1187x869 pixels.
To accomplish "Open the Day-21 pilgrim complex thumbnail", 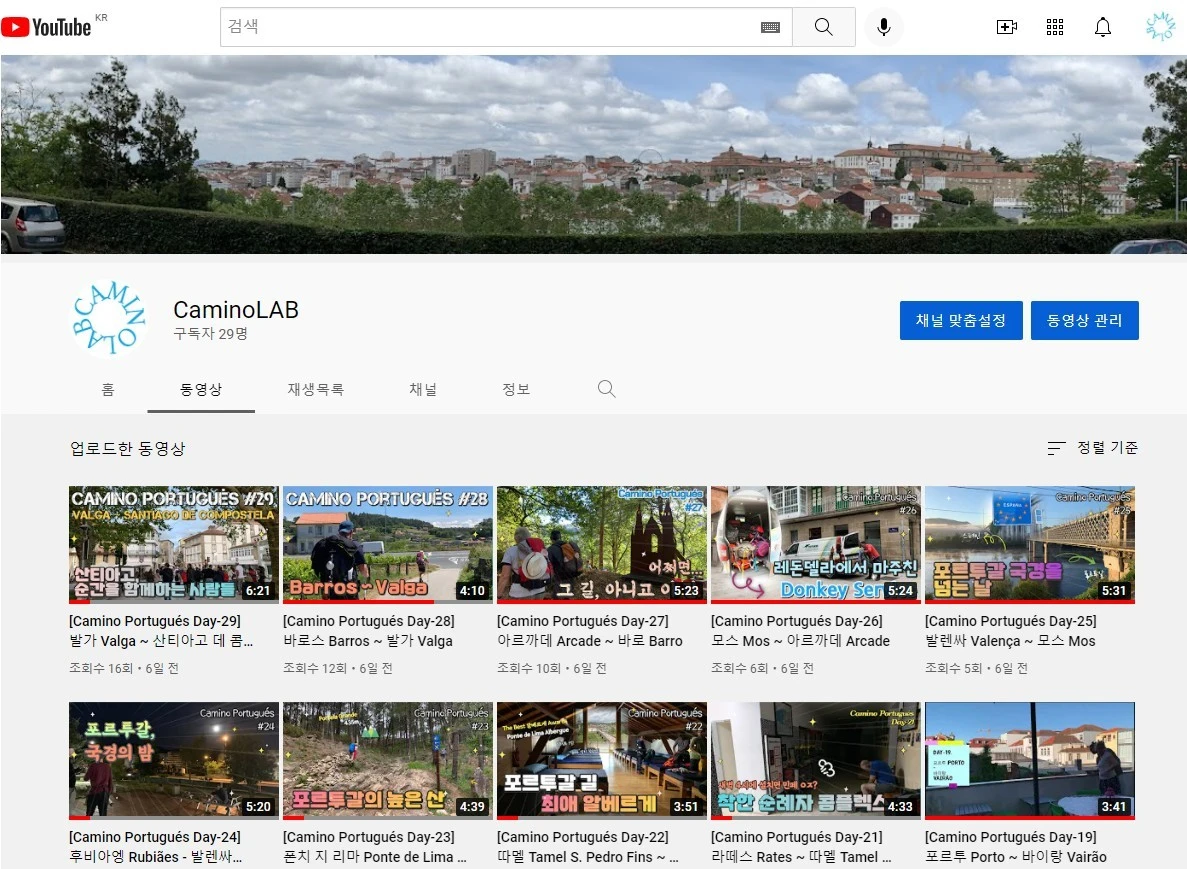I will pyautogui.click(x=816, y=760).
